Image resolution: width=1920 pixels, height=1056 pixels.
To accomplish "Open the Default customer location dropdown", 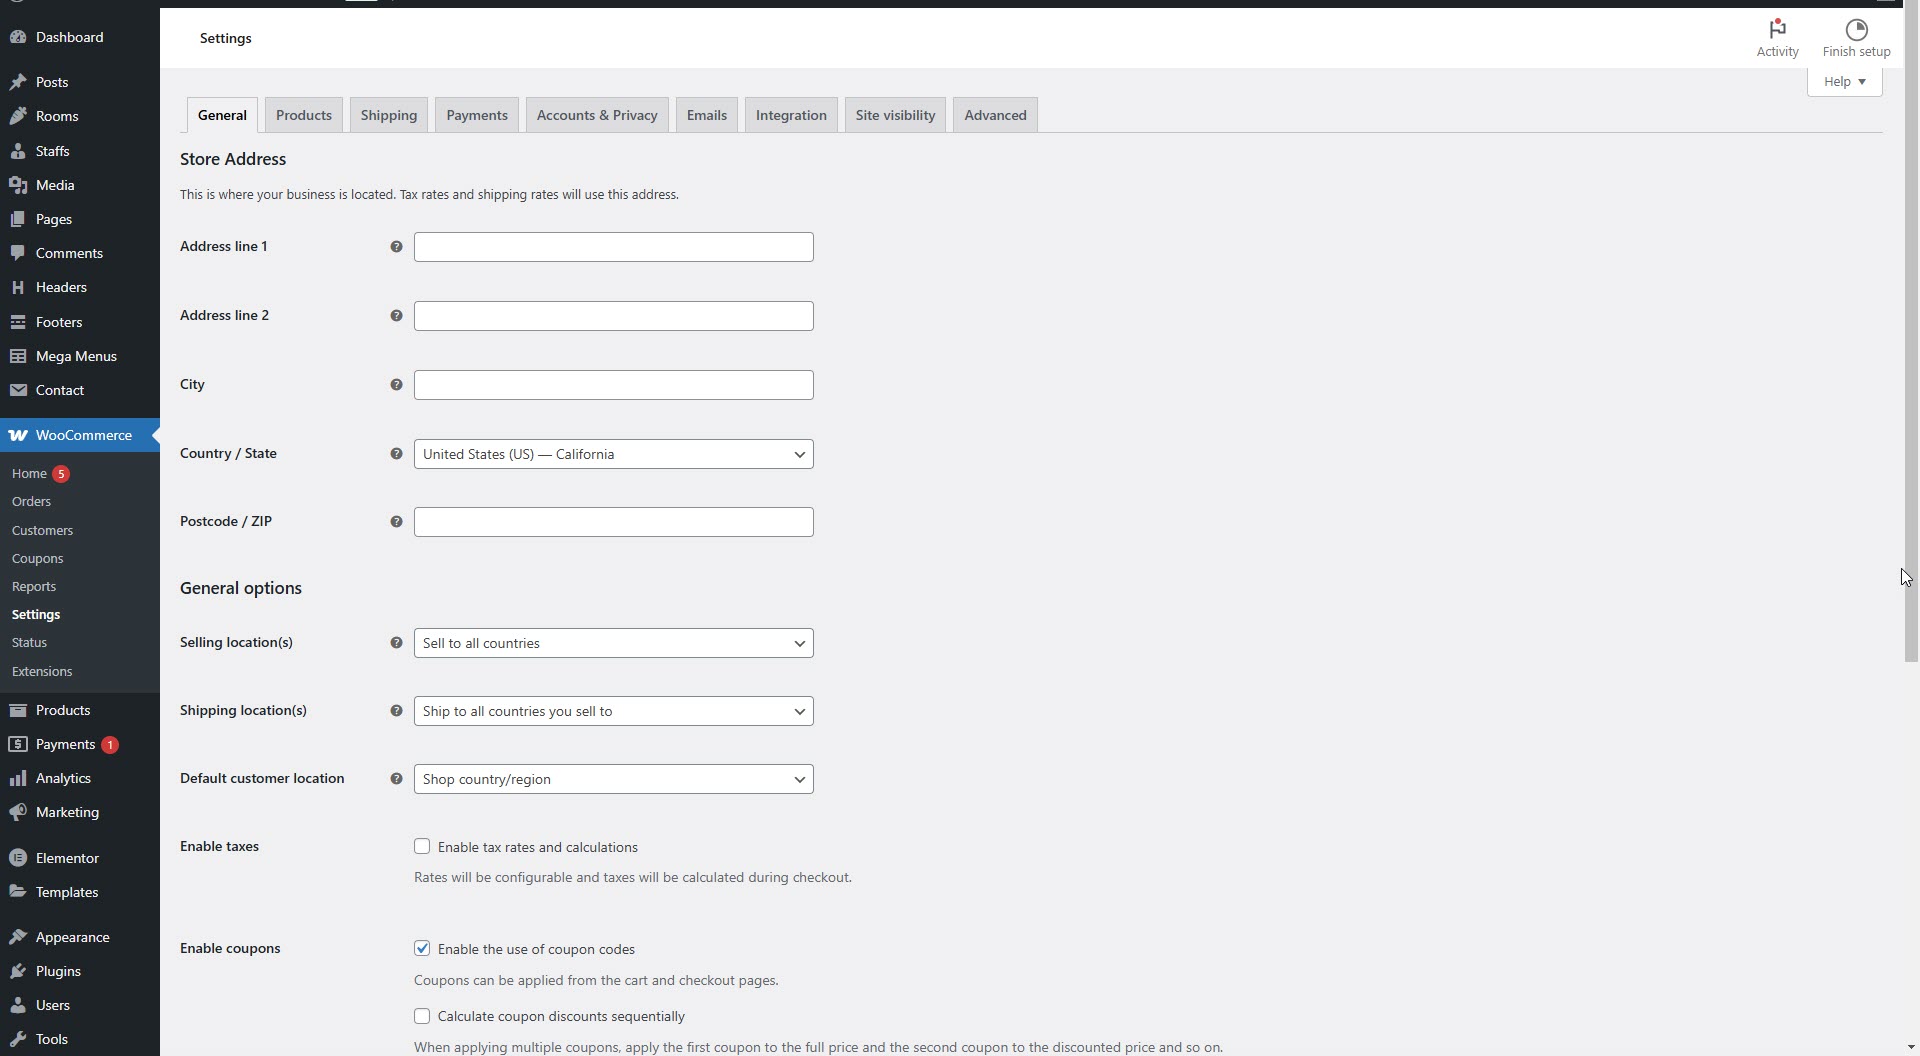I will [x=613, y=779].
